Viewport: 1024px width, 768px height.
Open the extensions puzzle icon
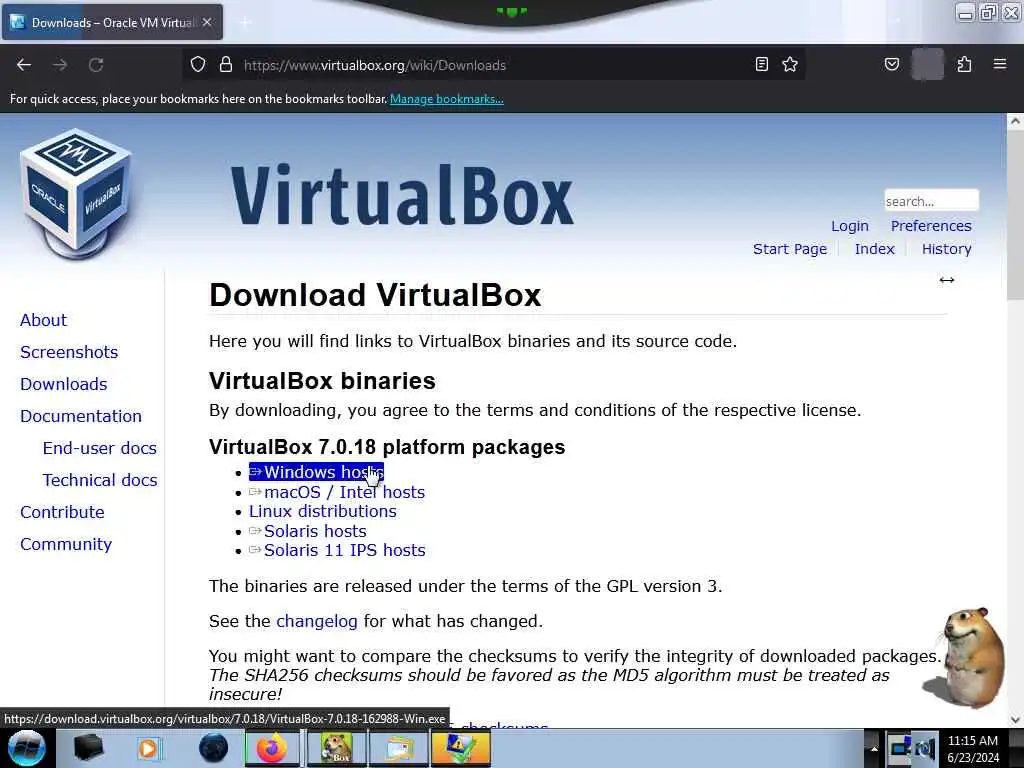coord(964,64)
